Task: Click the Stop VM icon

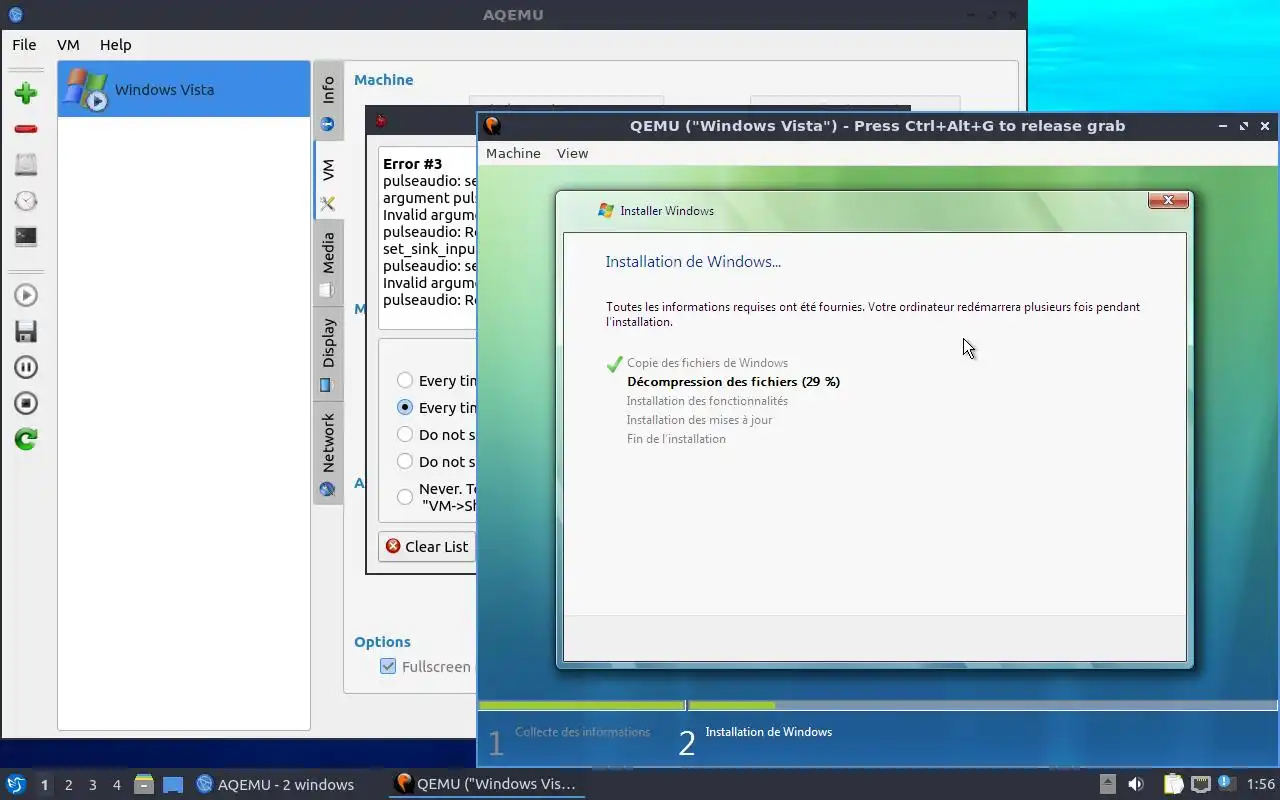Action: coord(26,403)
